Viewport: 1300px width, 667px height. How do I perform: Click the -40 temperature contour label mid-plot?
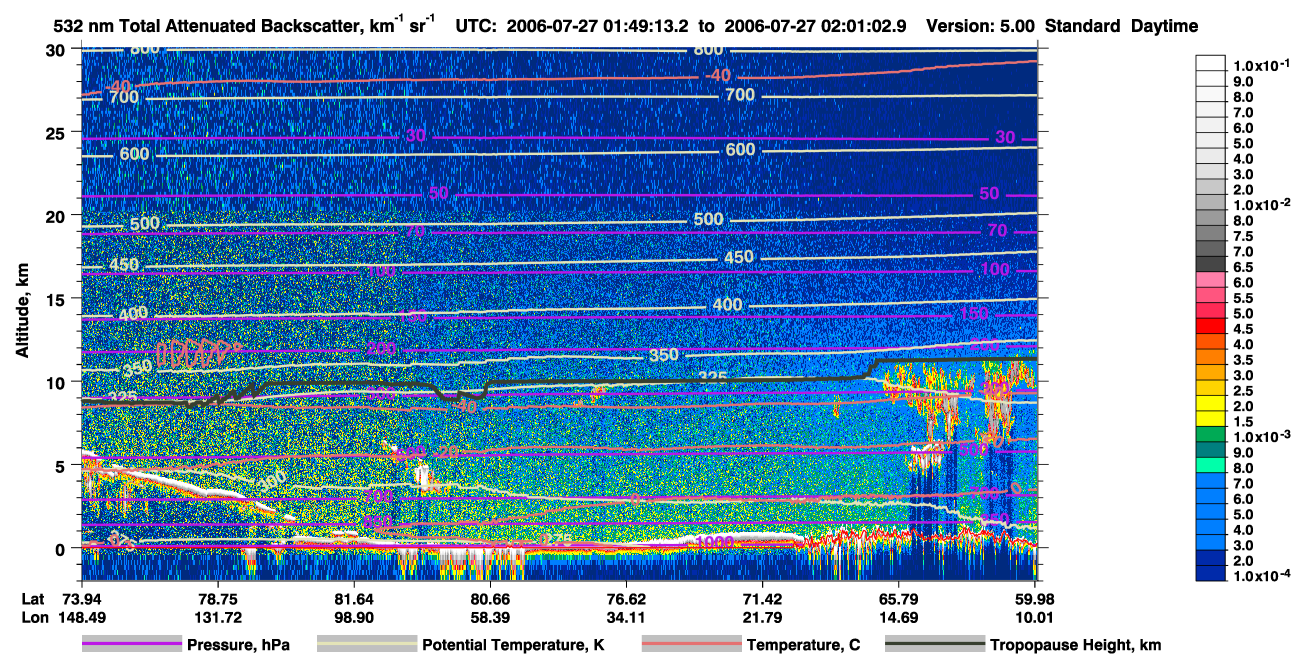717,76
